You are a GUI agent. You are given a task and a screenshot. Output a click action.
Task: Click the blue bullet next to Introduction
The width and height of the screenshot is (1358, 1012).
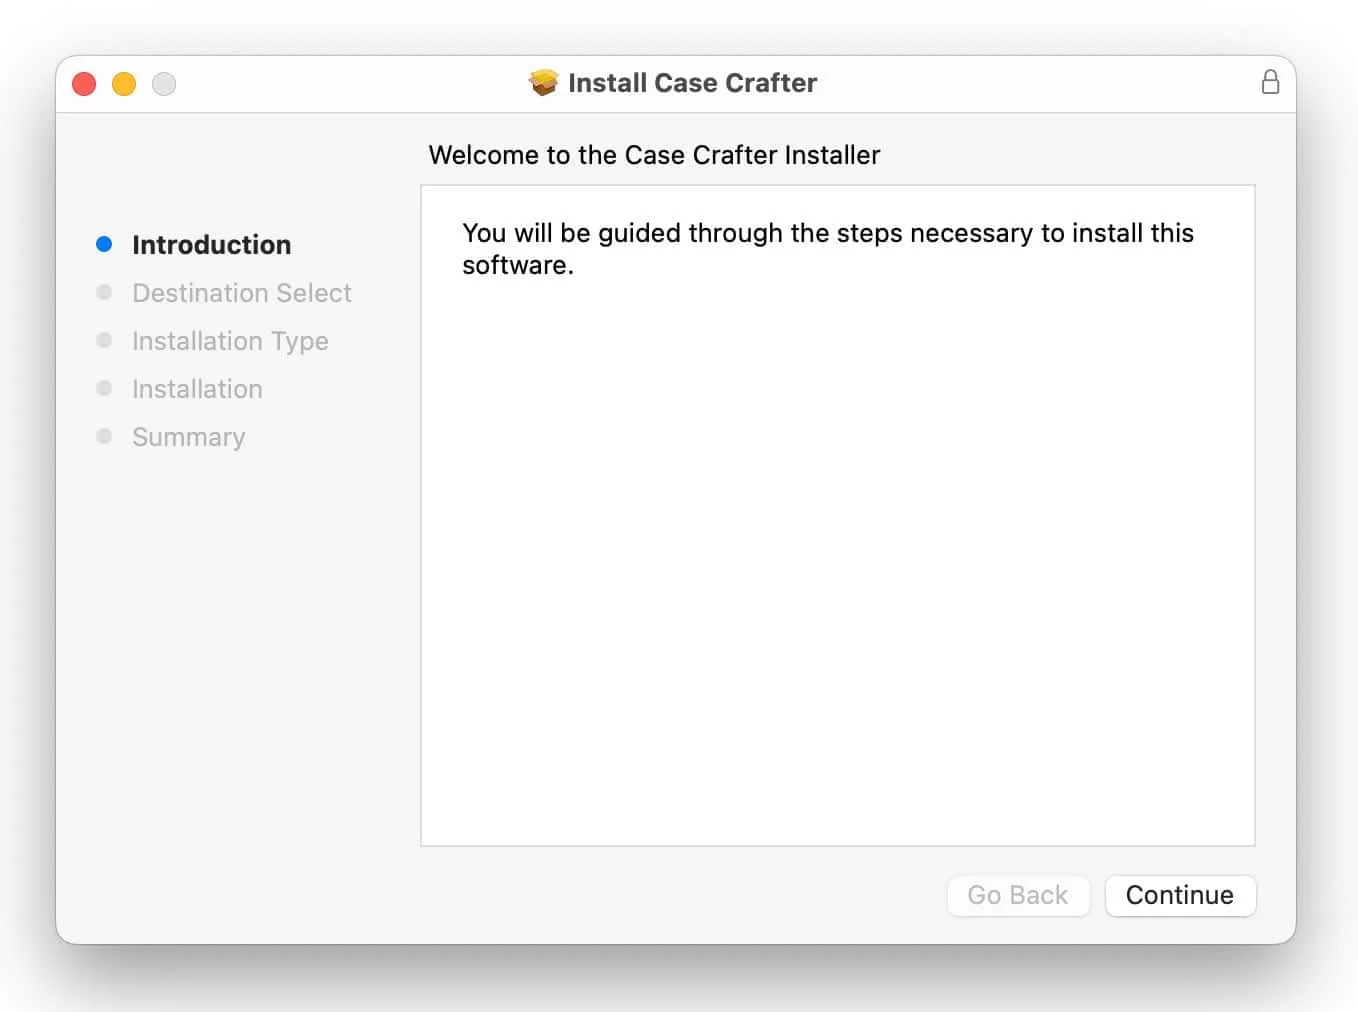click(104, 244)
